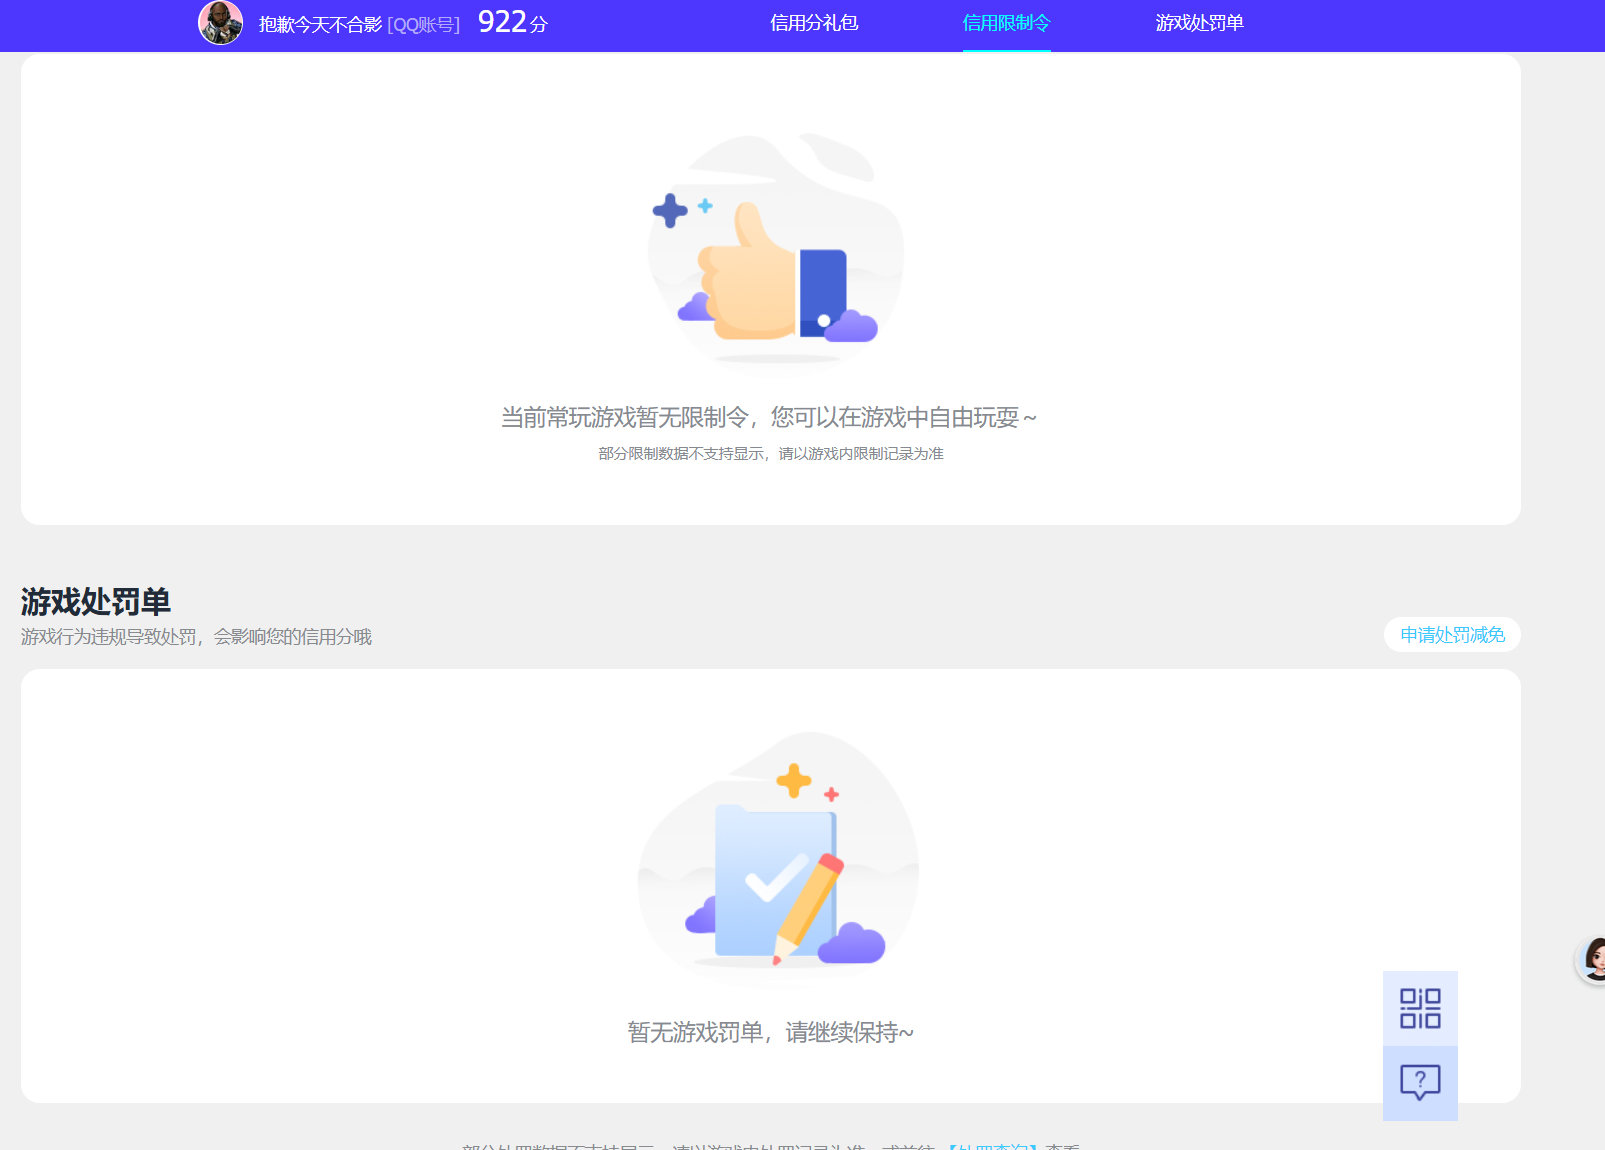Click the customer service assistant avatar
The height and width of the screenshot is (1150, 1605).
1592,960
